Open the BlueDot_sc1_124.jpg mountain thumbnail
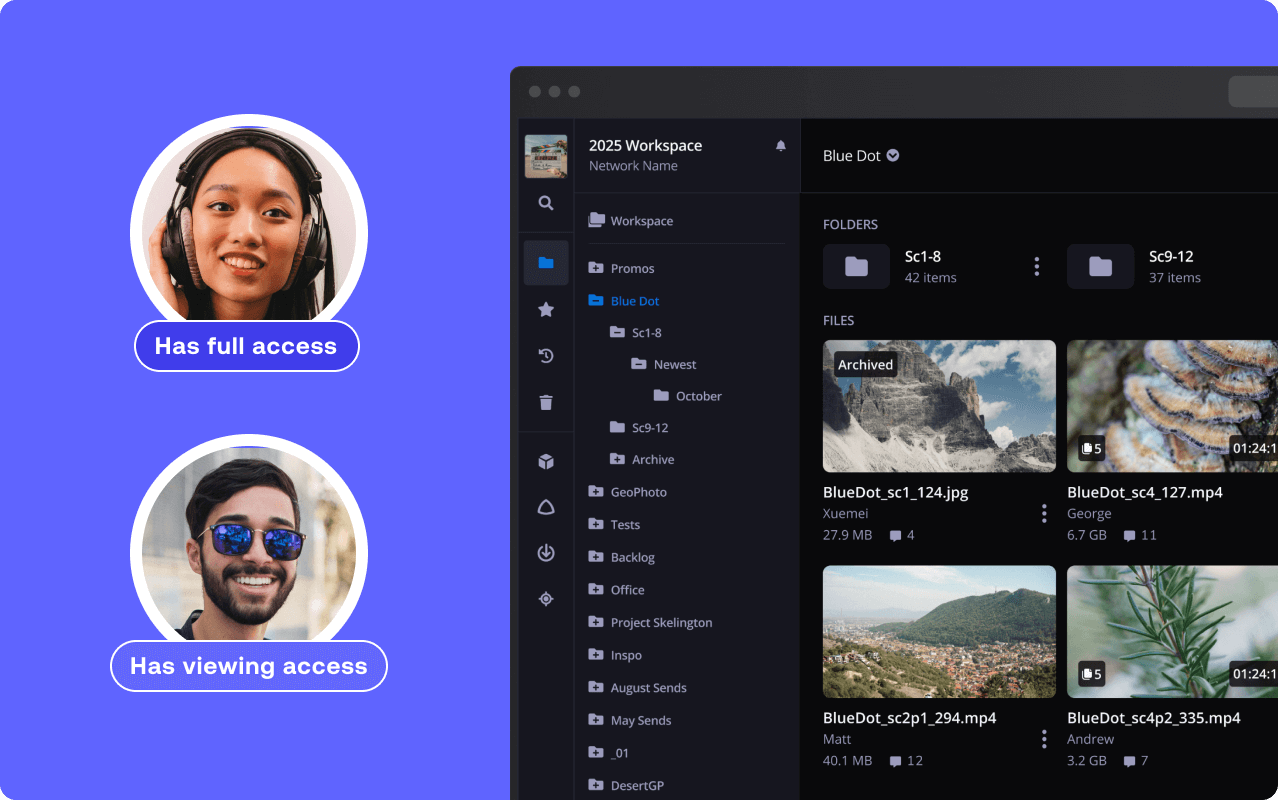The height and width of the screenshot is (800, 1278). point(939,406)
